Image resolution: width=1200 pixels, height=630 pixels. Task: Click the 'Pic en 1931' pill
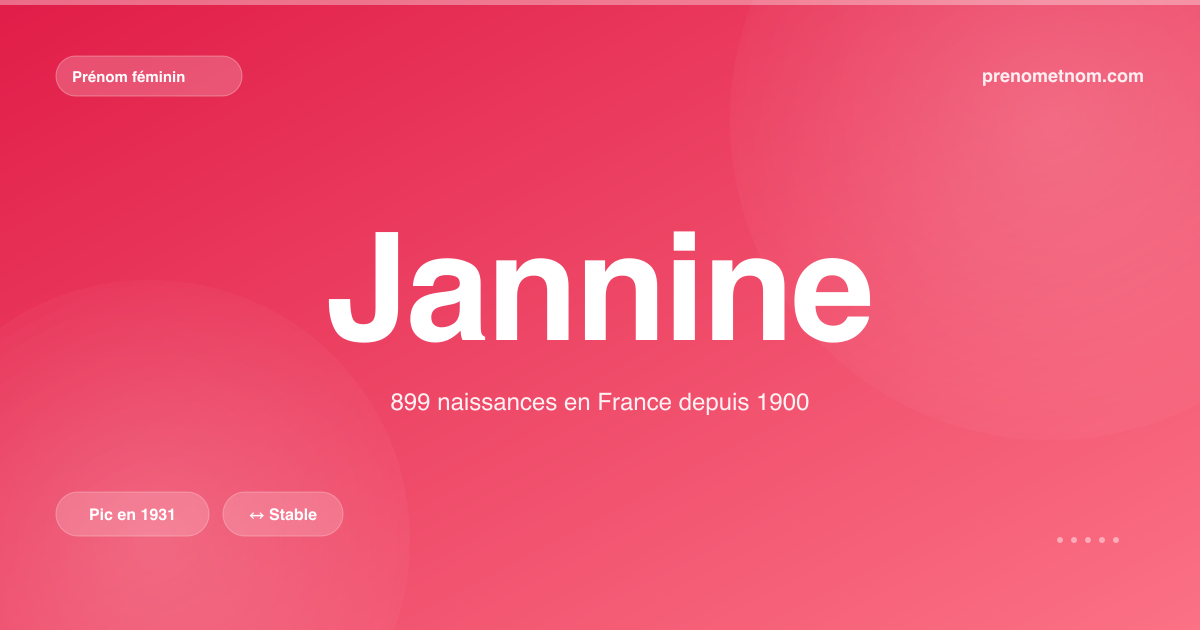tap(132, 514)
